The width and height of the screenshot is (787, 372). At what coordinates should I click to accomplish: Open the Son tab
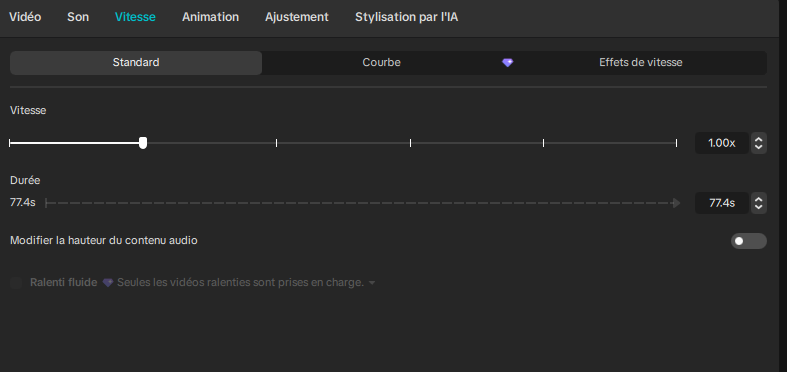[78, 17]
